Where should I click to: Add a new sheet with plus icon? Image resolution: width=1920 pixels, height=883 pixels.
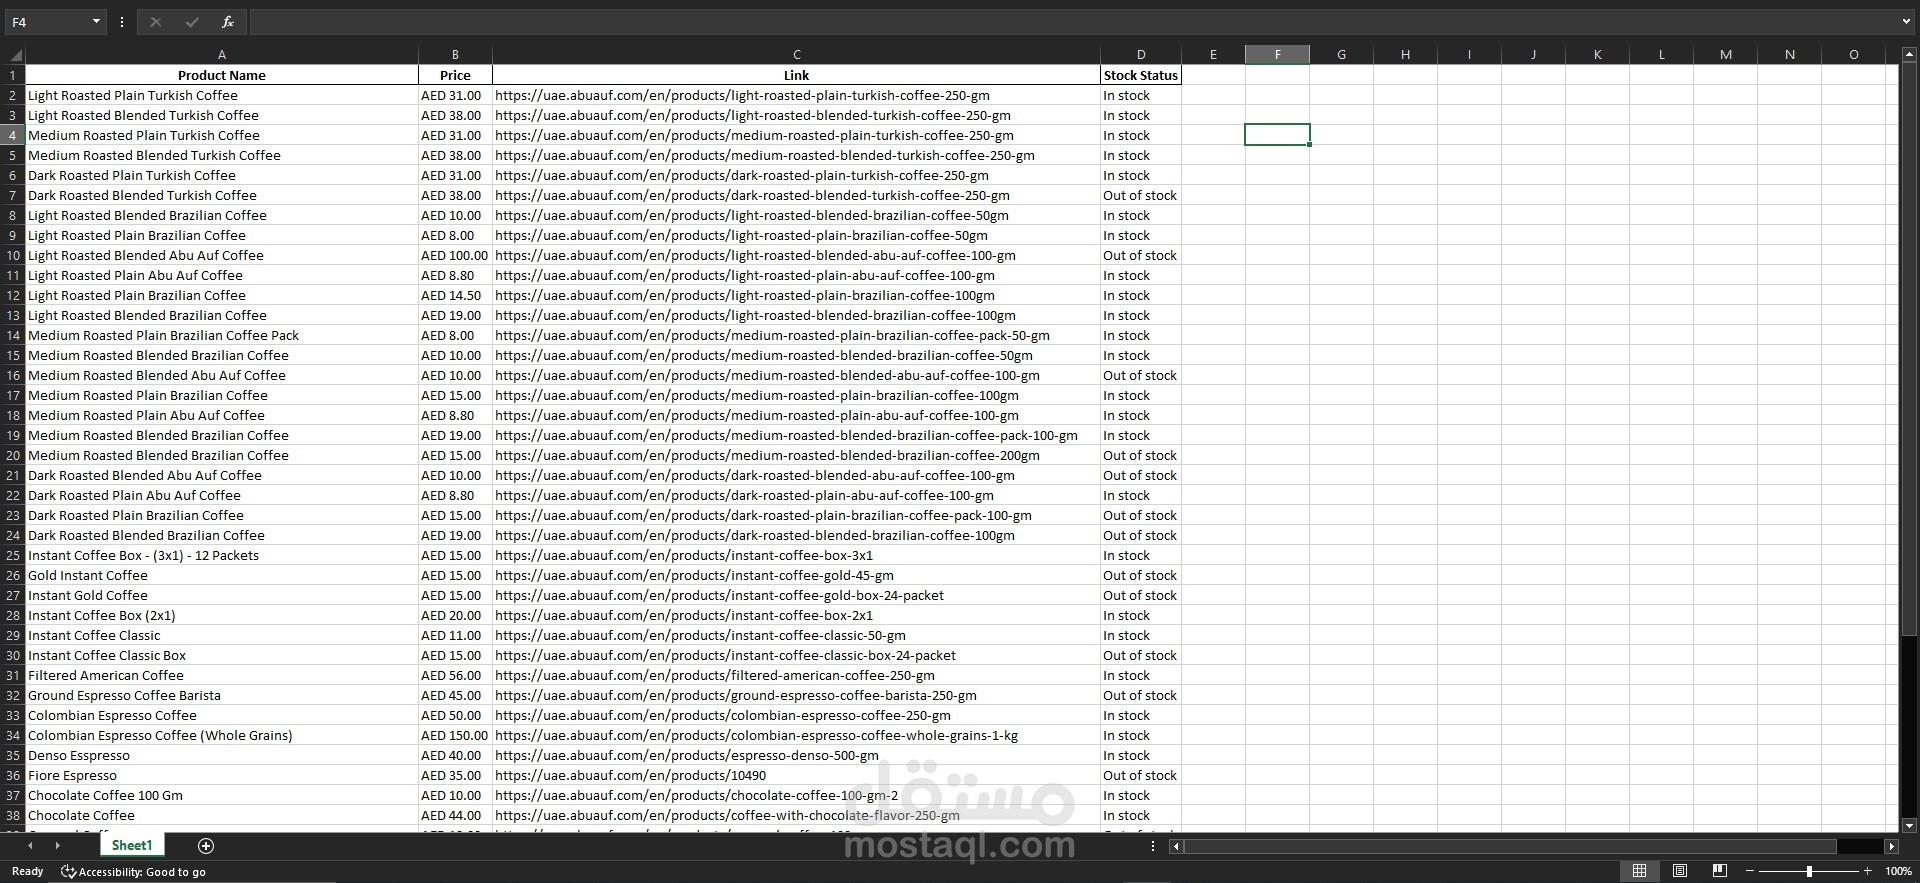pyautogui.click(x=206, y=846)
